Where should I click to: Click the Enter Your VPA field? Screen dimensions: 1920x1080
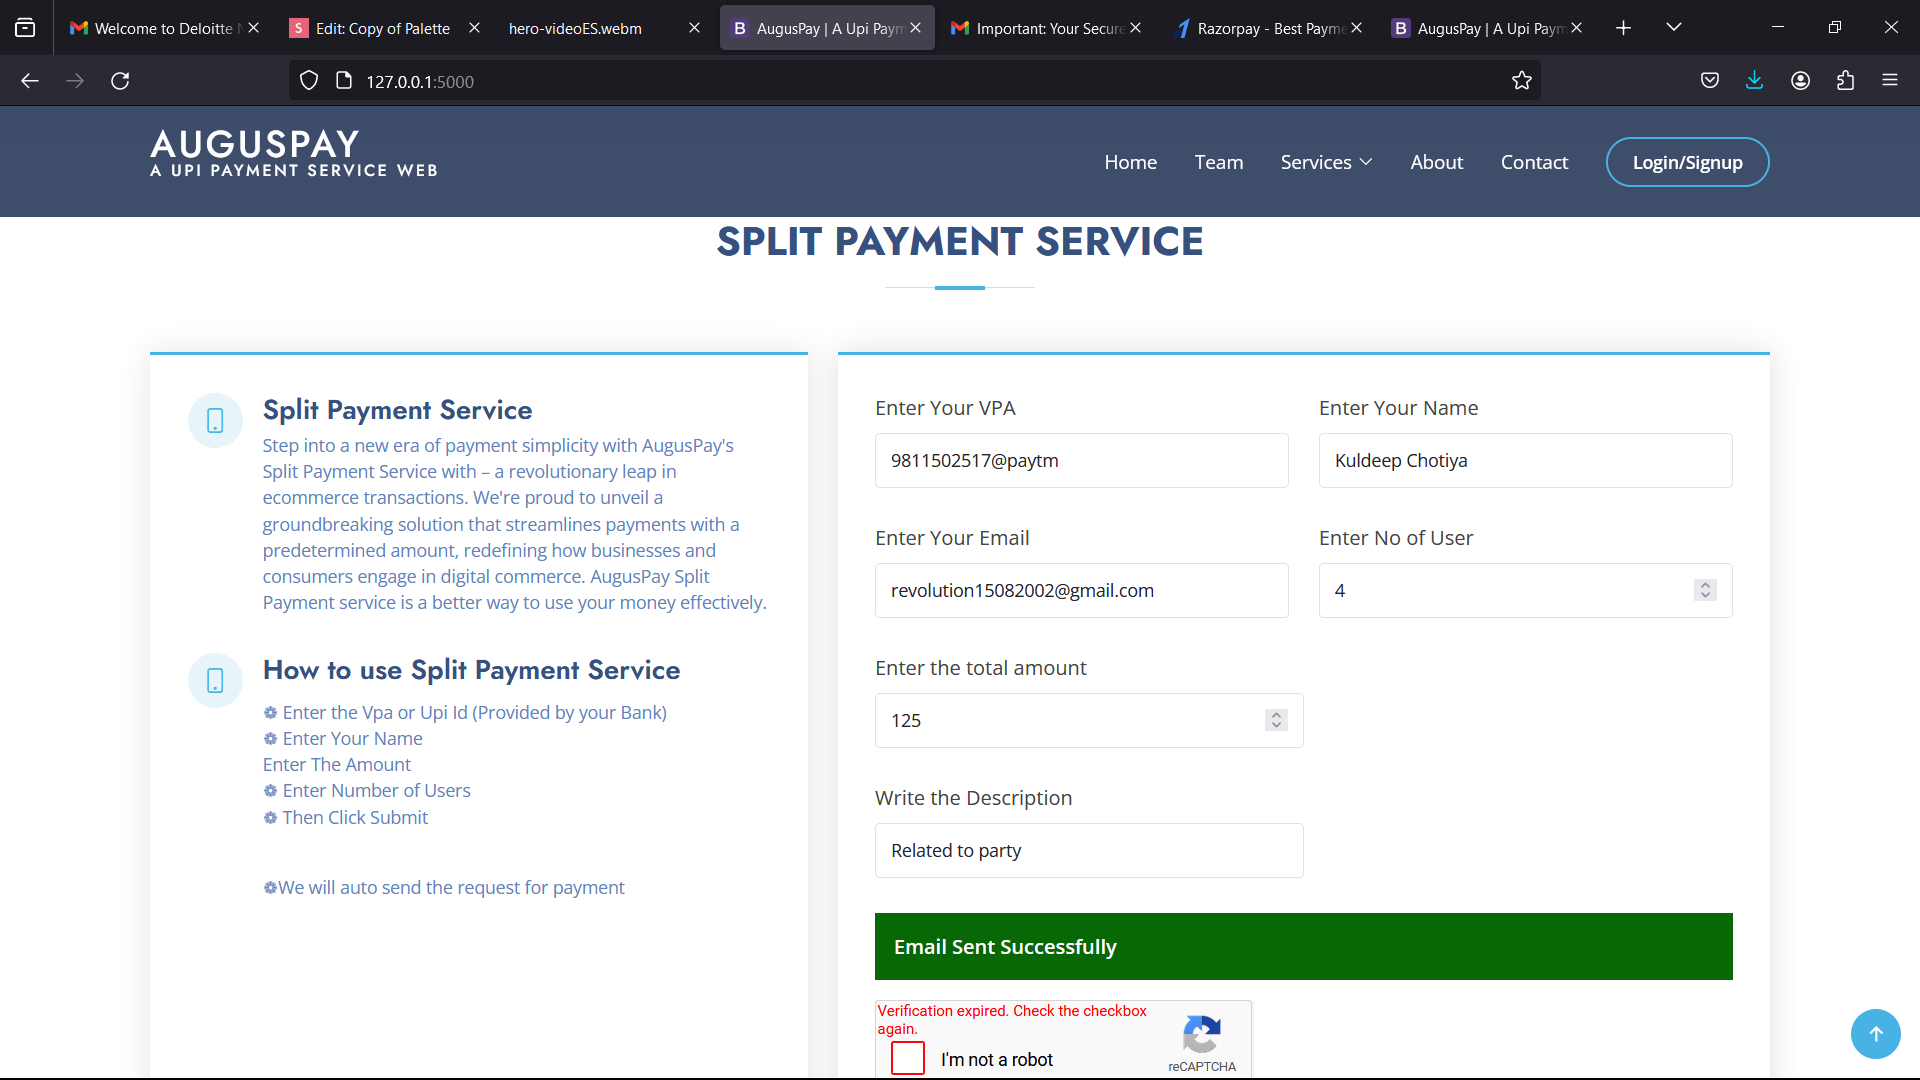point(1081,460)
